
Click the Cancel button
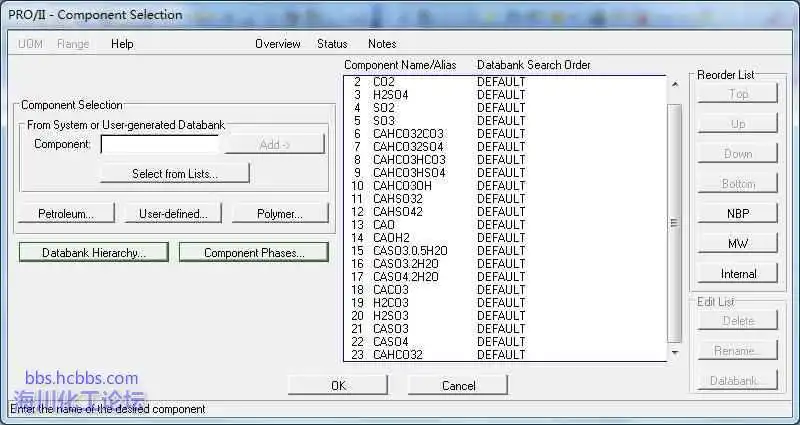pos(458,385)
